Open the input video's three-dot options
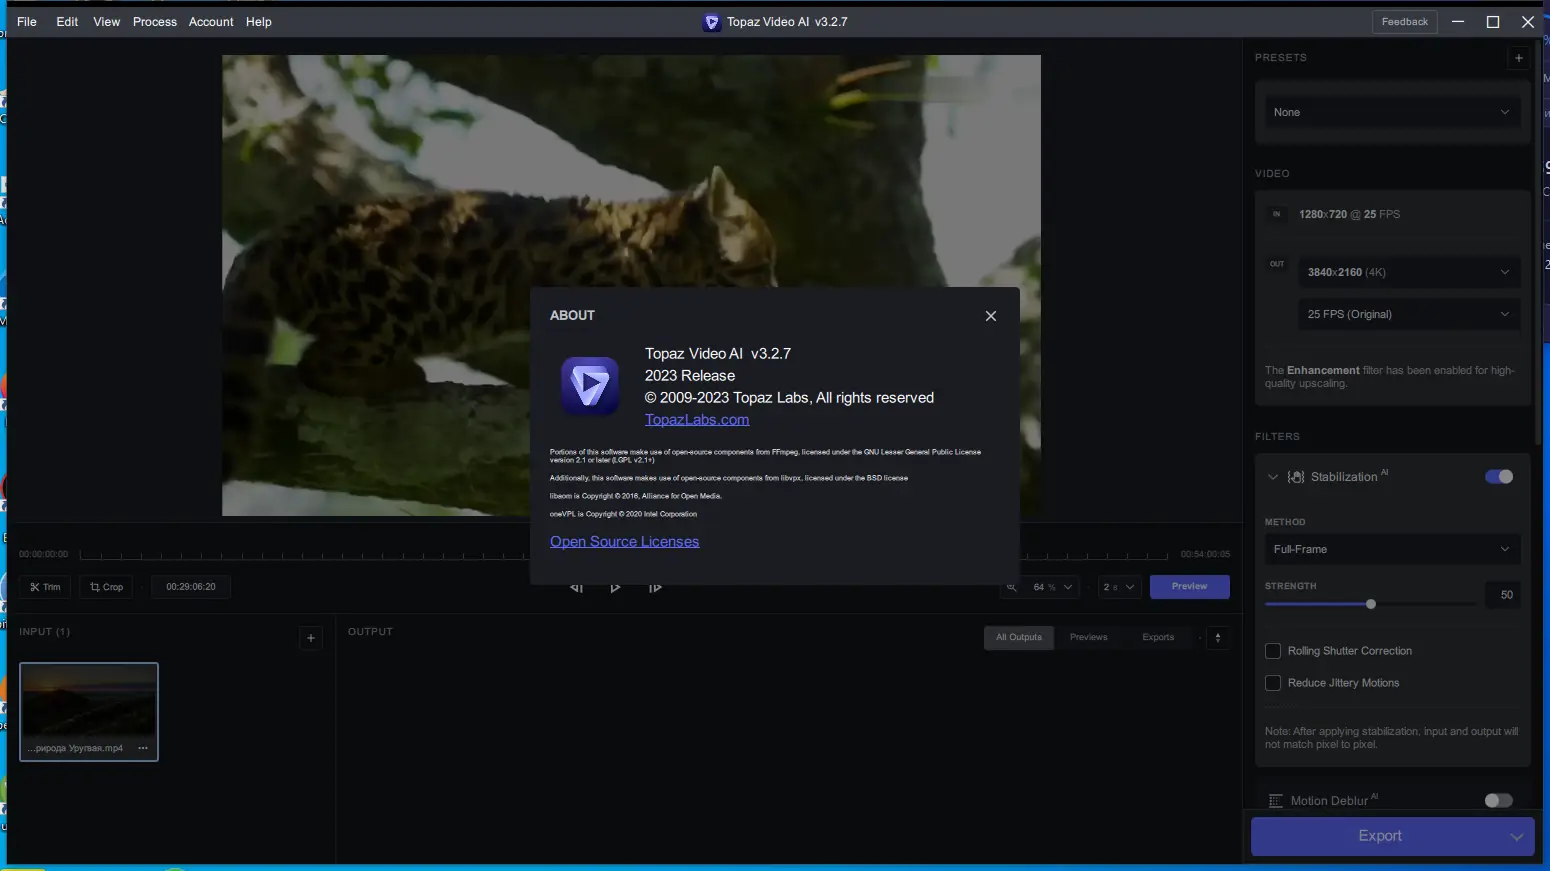1550x871 pixels. point(143,748)
